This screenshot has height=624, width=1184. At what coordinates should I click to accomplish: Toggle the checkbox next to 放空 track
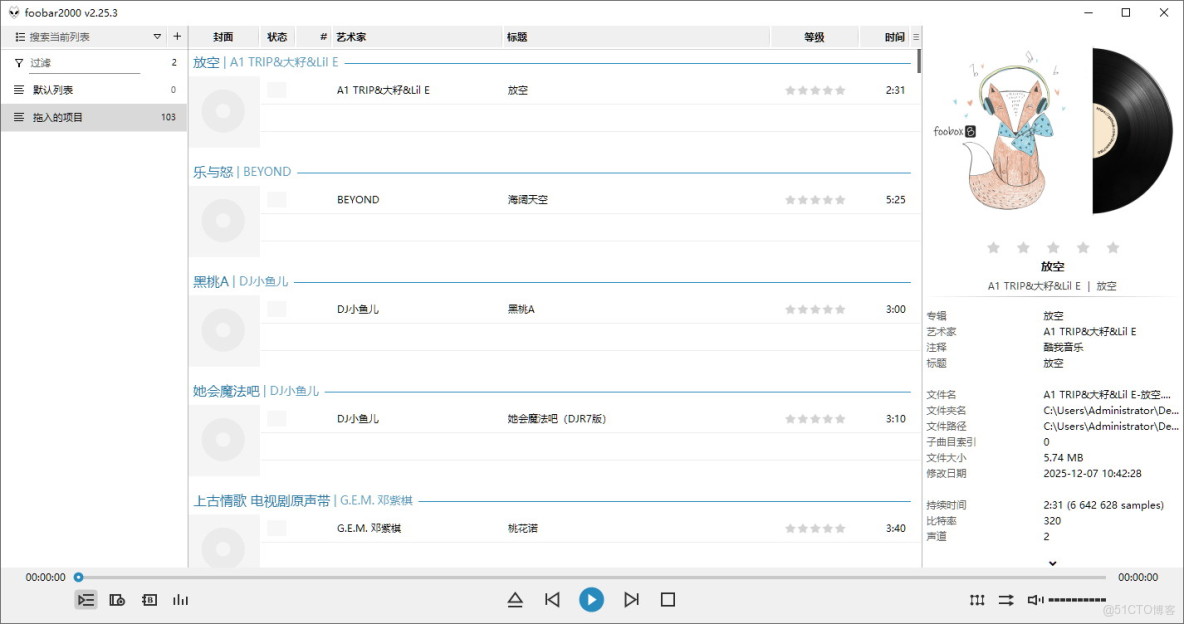coord(277,89)
